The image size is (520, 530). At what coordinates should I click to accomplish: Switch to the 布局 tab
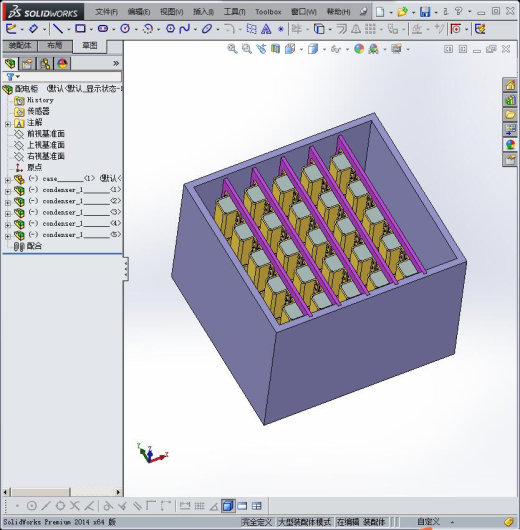coord(55,46)
